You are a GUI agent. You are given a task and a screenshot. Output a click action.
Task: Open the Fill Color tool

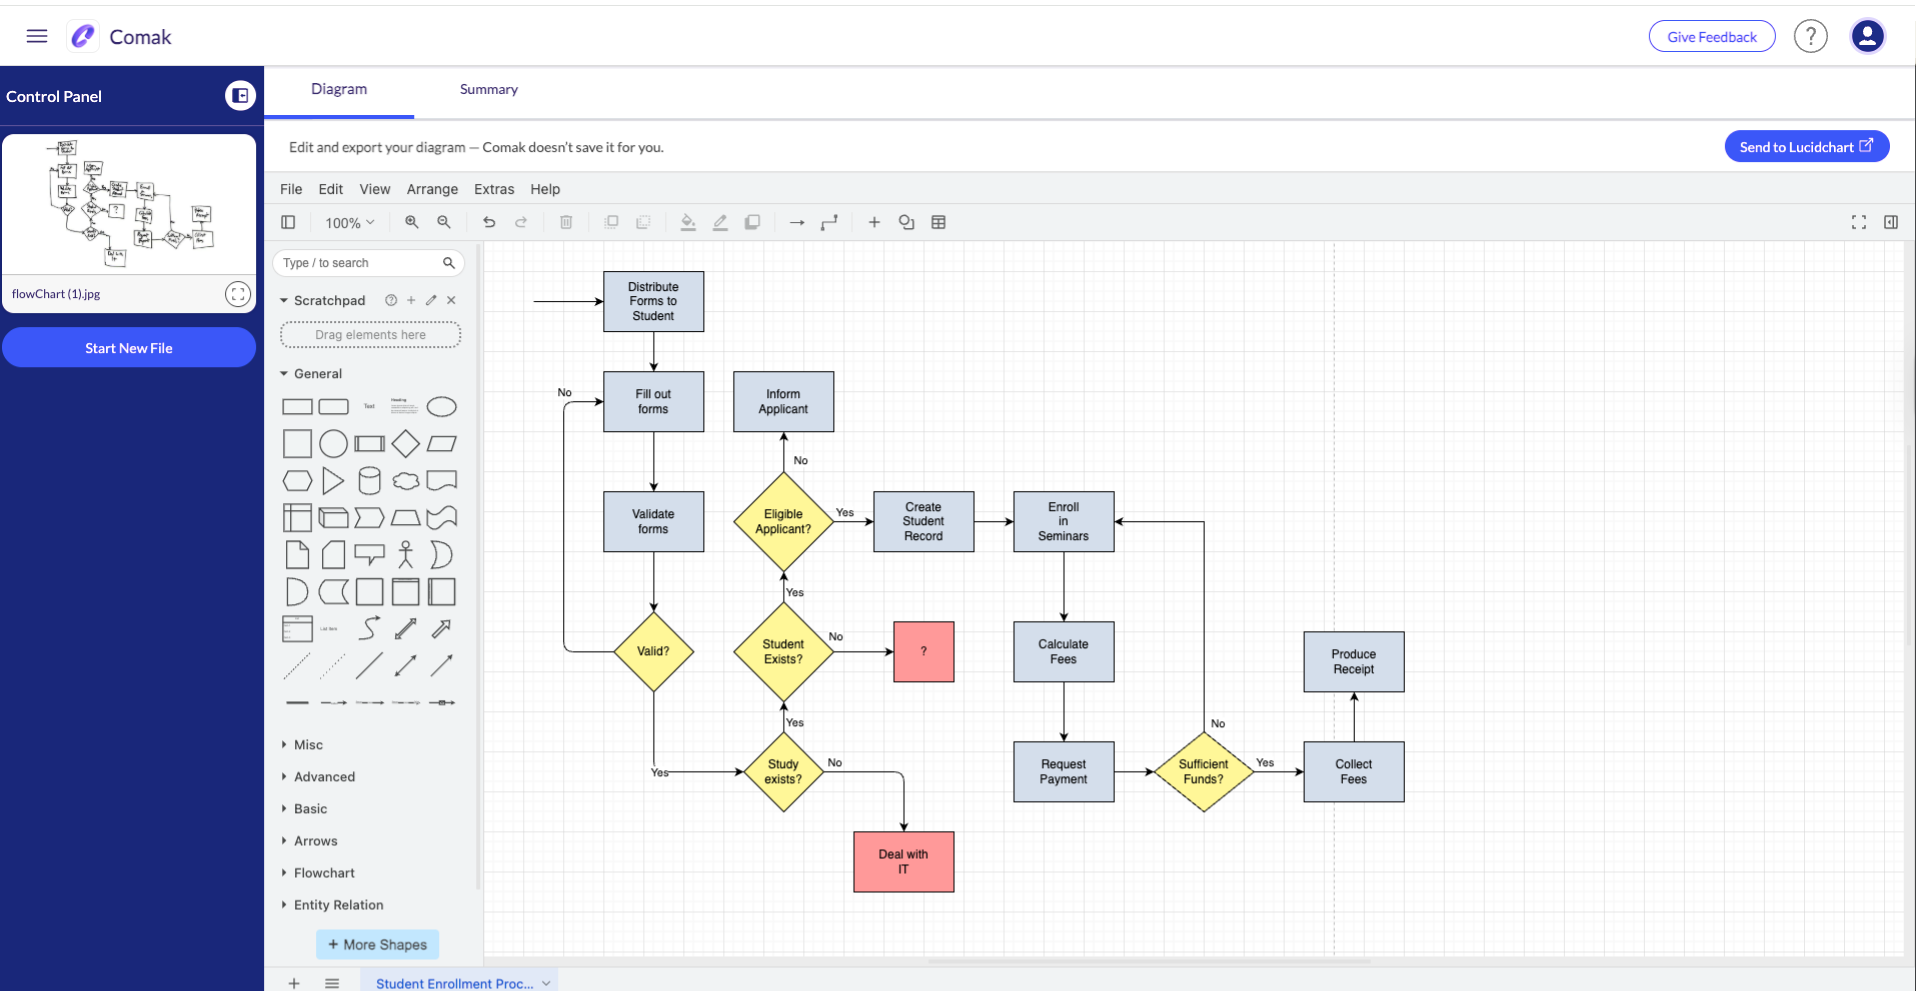[689, 222]
